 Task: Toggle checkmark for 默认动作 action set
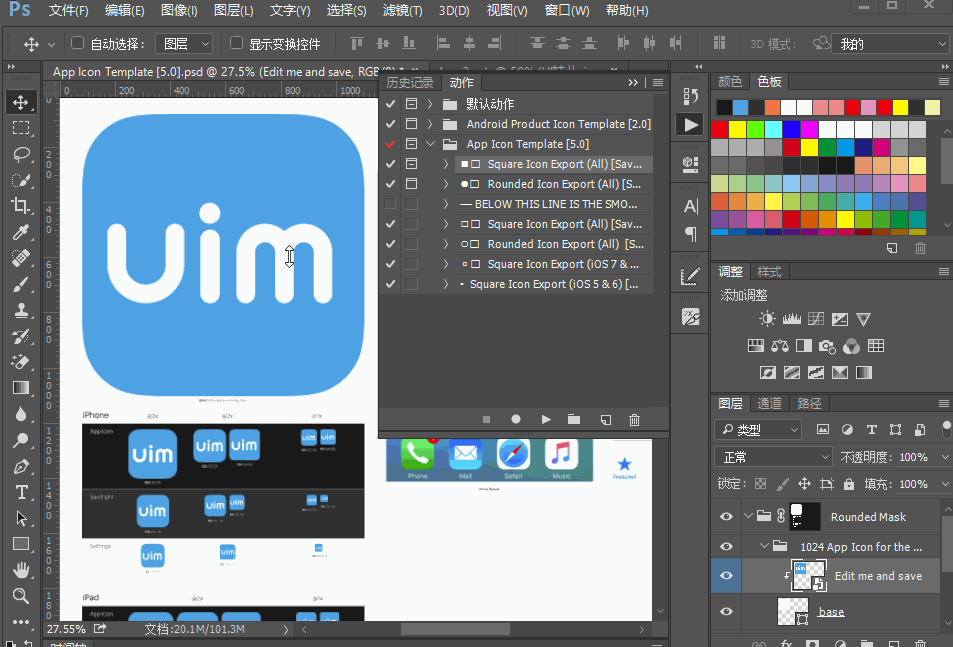pos(390,104)
